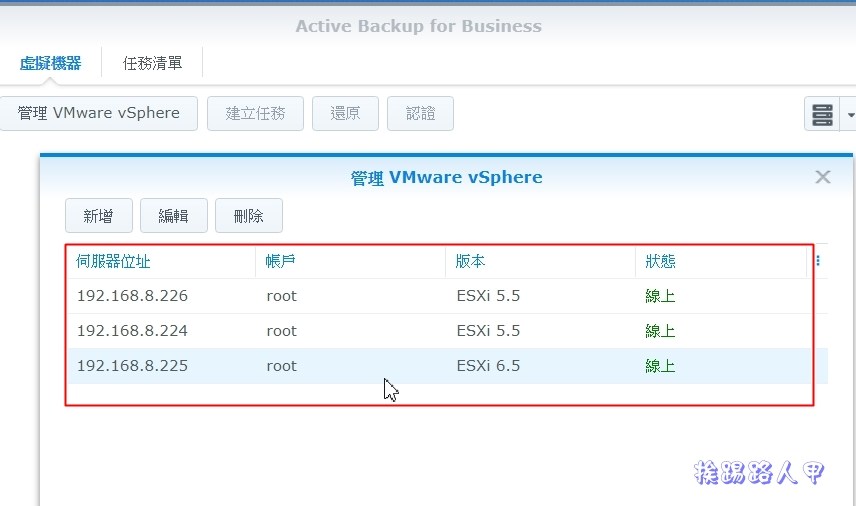
Task: Click the 管理 VMware vSphere button
Action: [x=99, y=113]
